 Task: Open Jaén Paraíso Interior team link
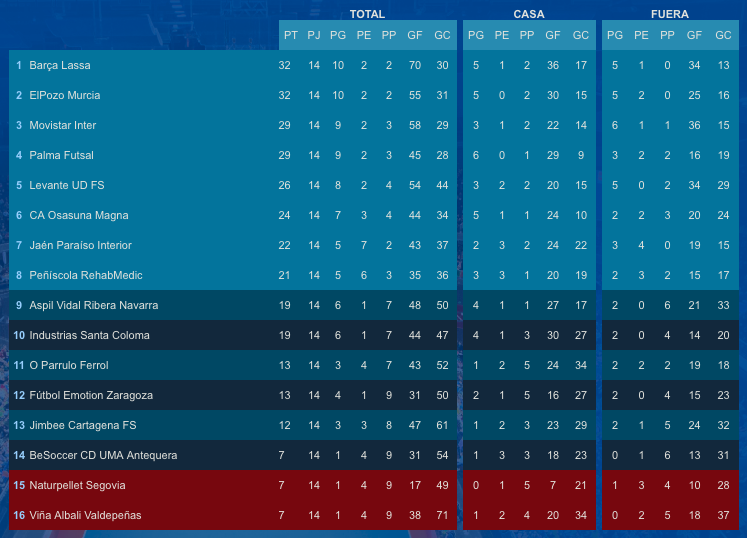click(80, 246)
